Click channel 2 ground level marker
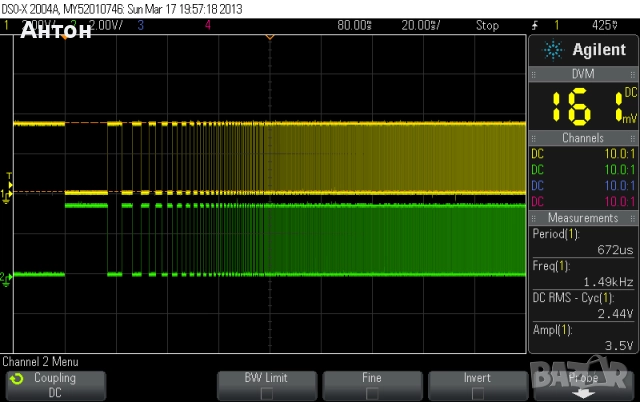 (x=6, y=276)
